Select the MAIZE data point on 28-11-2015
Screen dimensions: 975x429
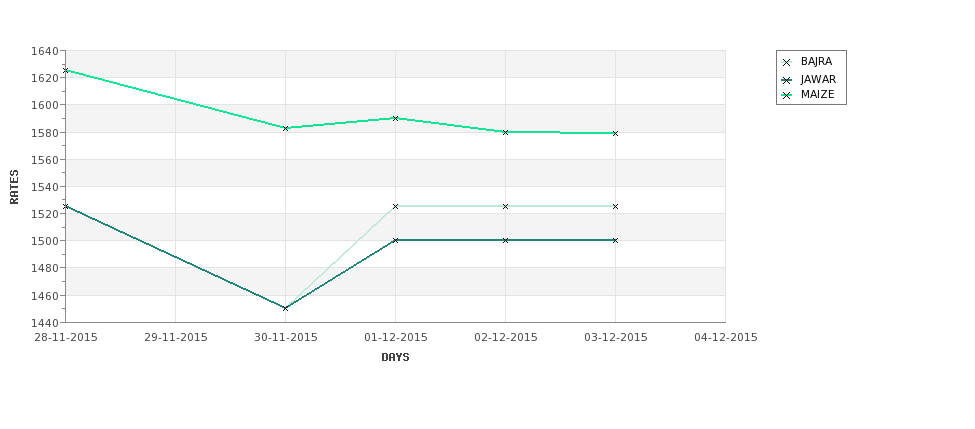point(66,70)
